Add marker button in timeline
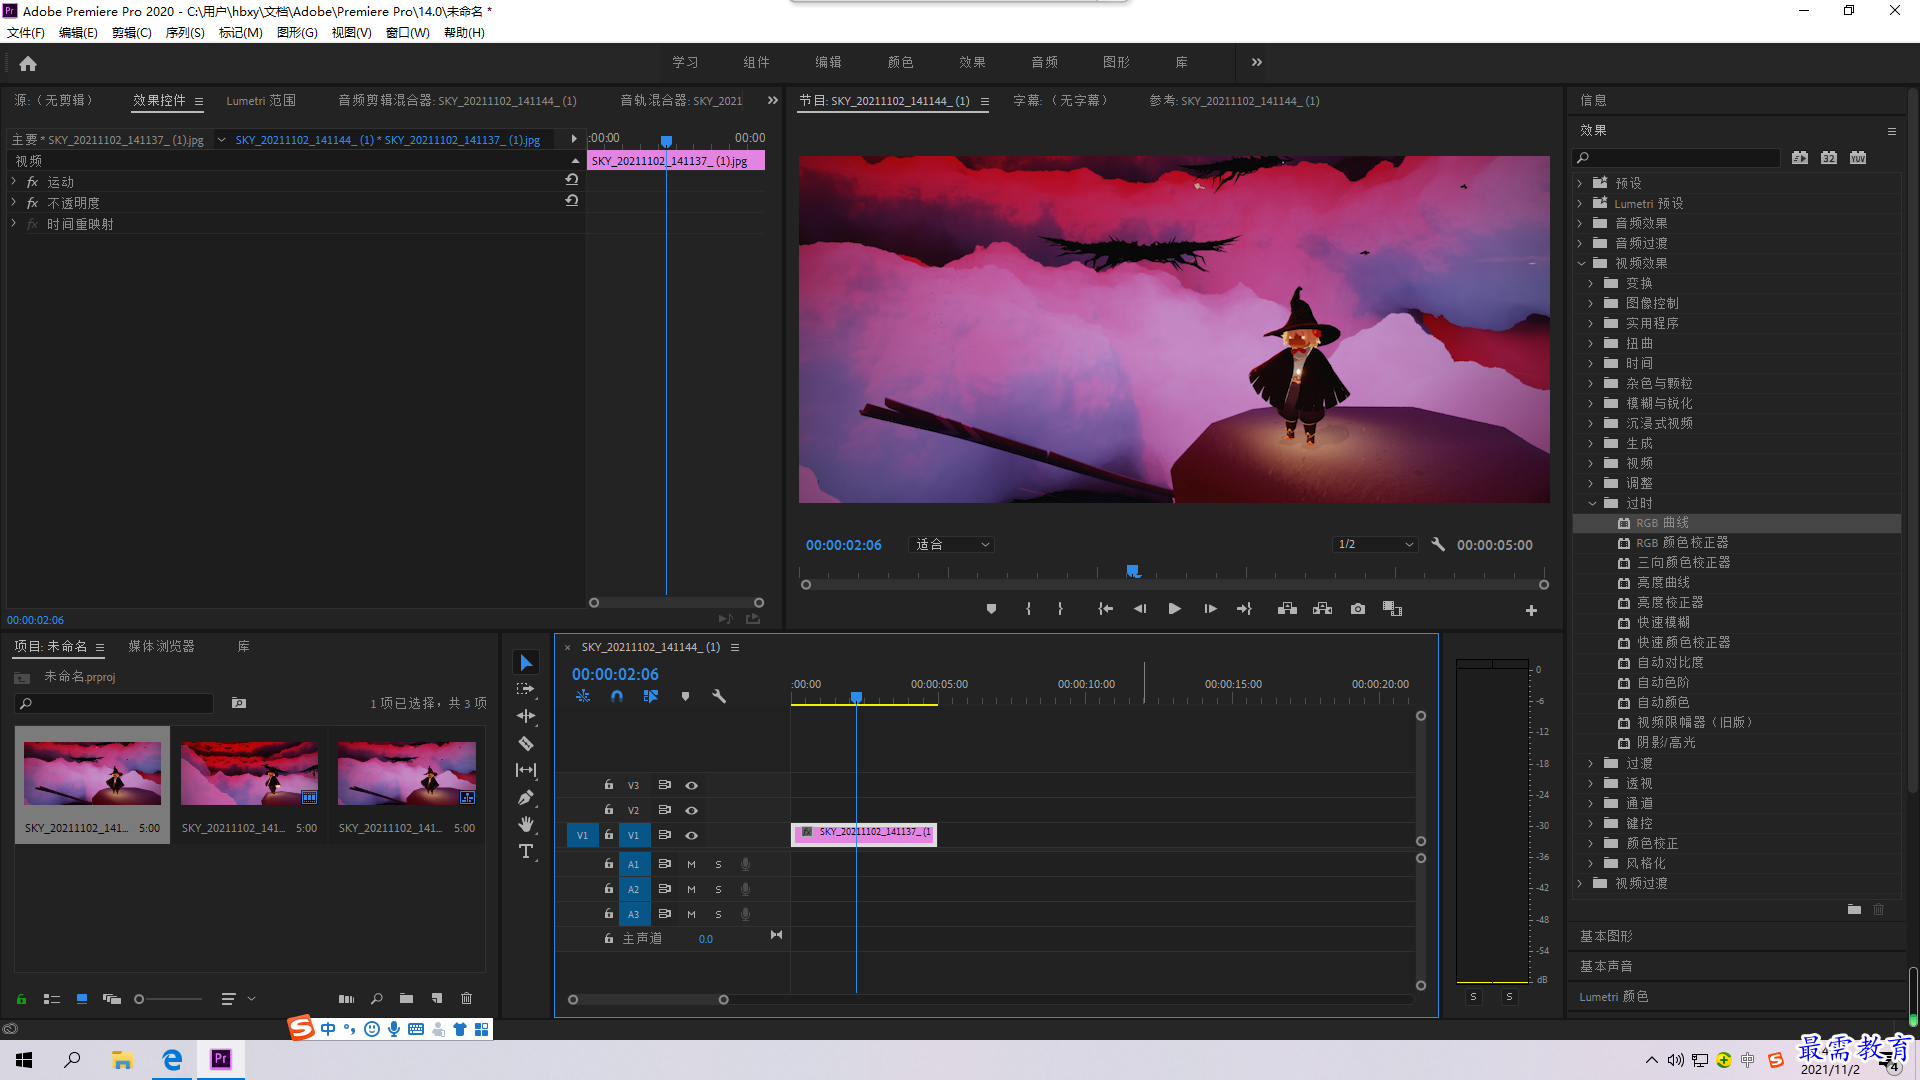The image size is (1920, 1080). click(x=685, y=696)
